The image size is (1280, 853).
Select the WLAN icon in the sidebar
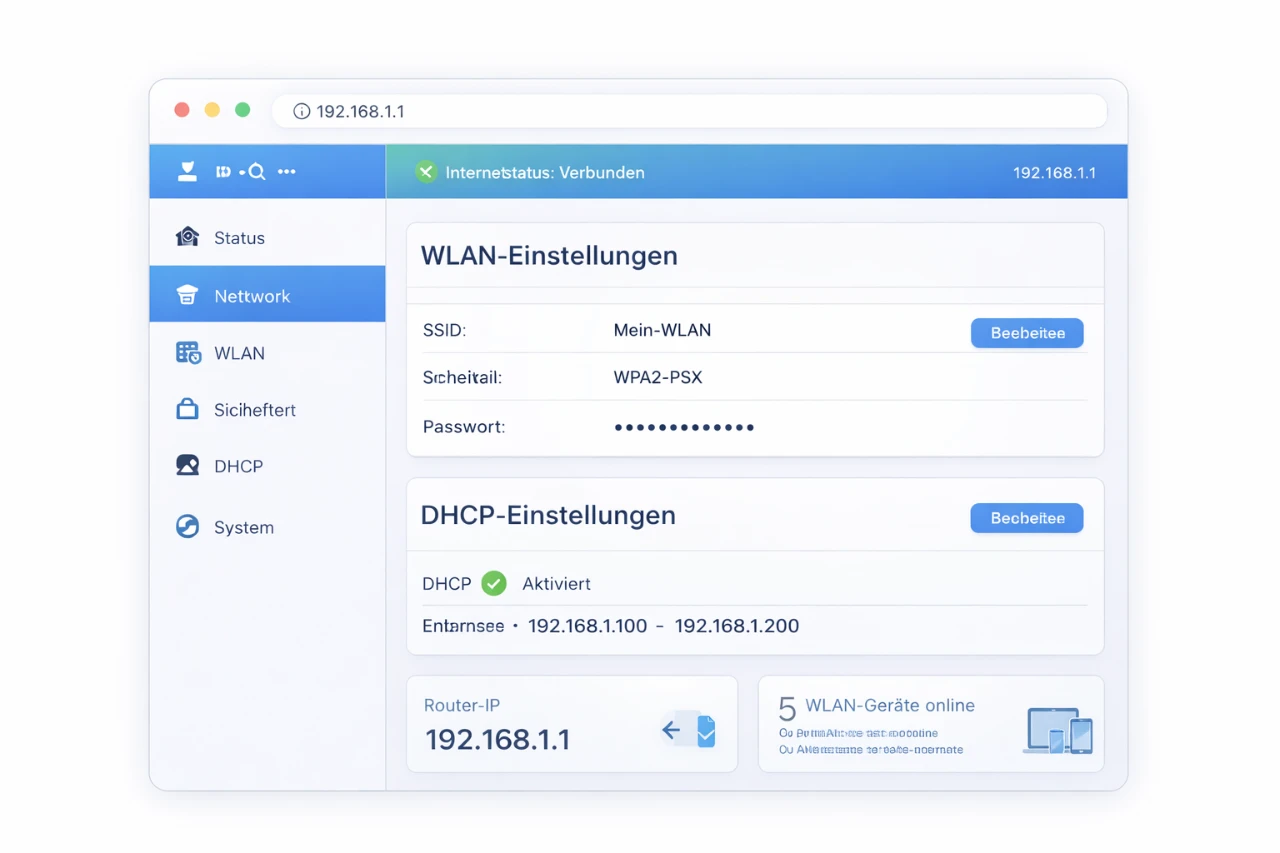[x=187, y=352]
